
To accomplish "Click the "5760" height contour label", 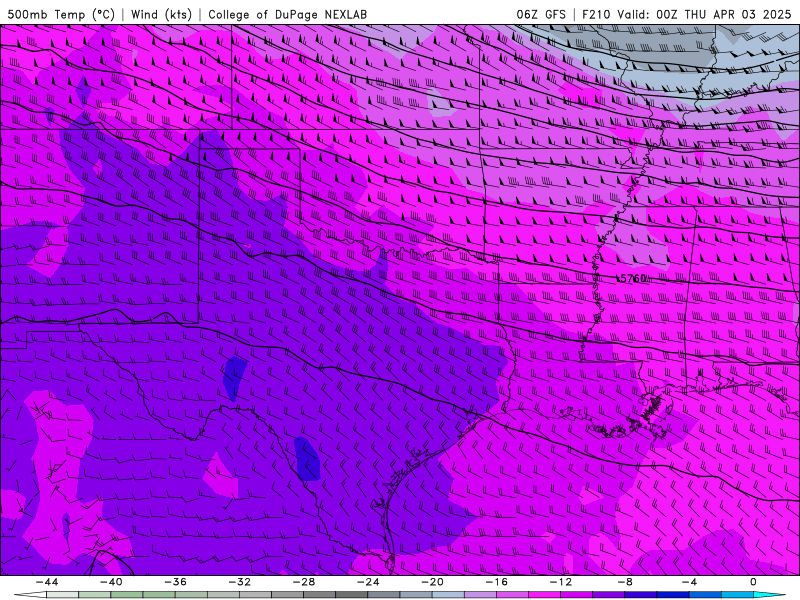I will point(634,279).
